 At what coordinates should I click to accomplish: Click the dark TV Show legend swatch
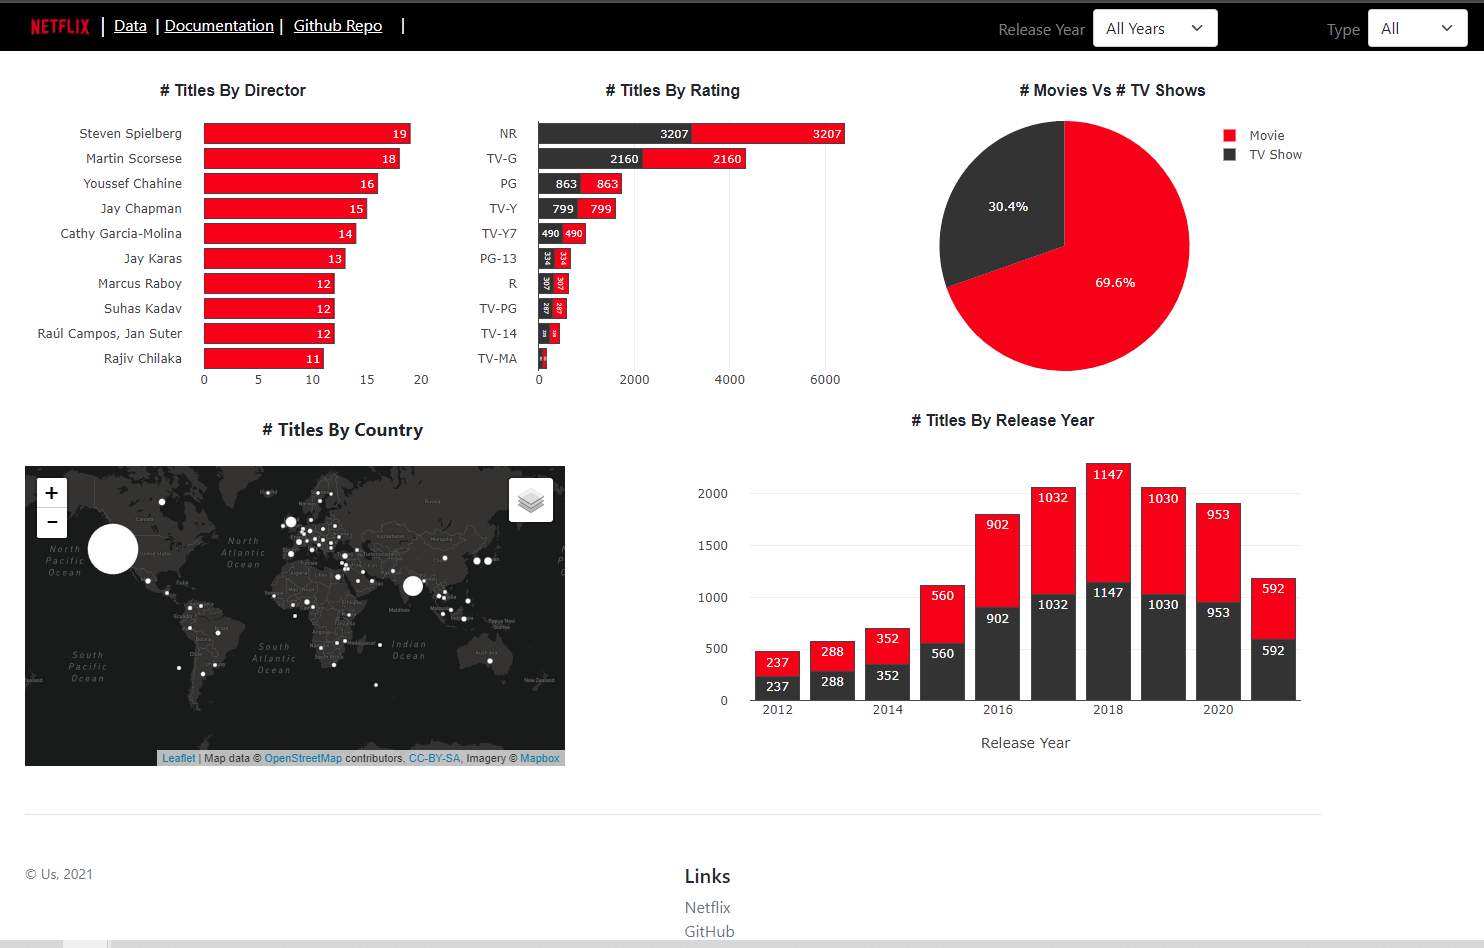click(1229, 154)
